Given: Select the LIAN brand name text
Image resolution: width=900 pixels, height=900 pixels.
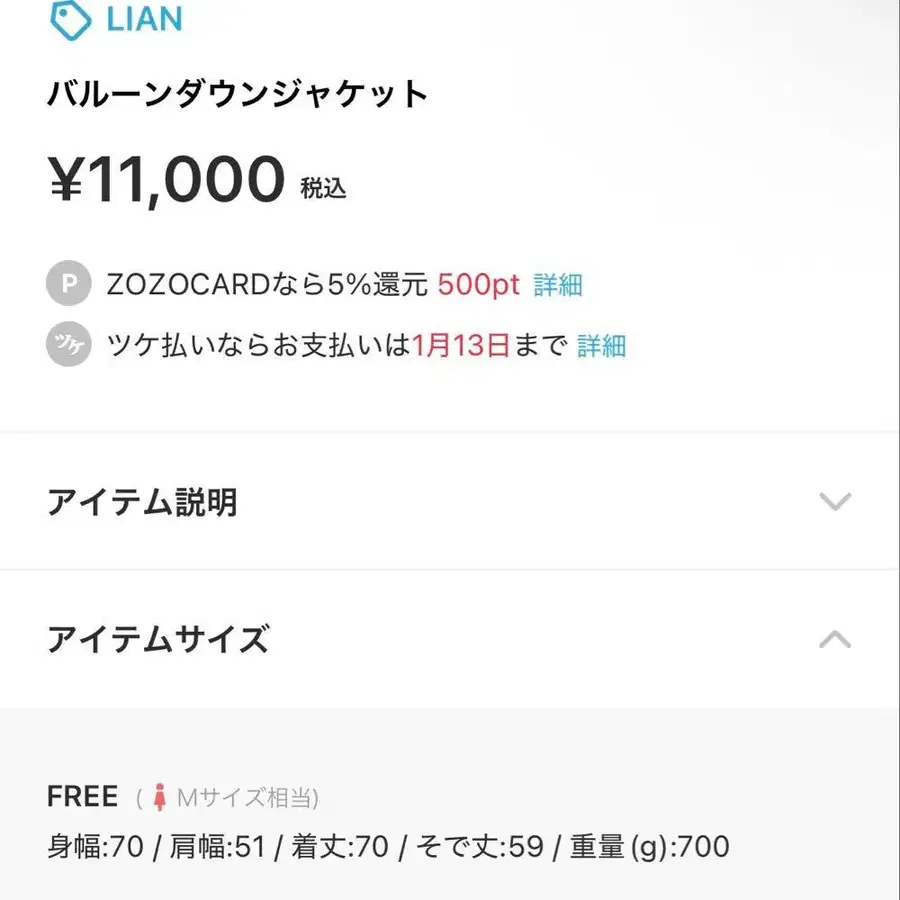Looking at the screenshot, I should (146, 16).
